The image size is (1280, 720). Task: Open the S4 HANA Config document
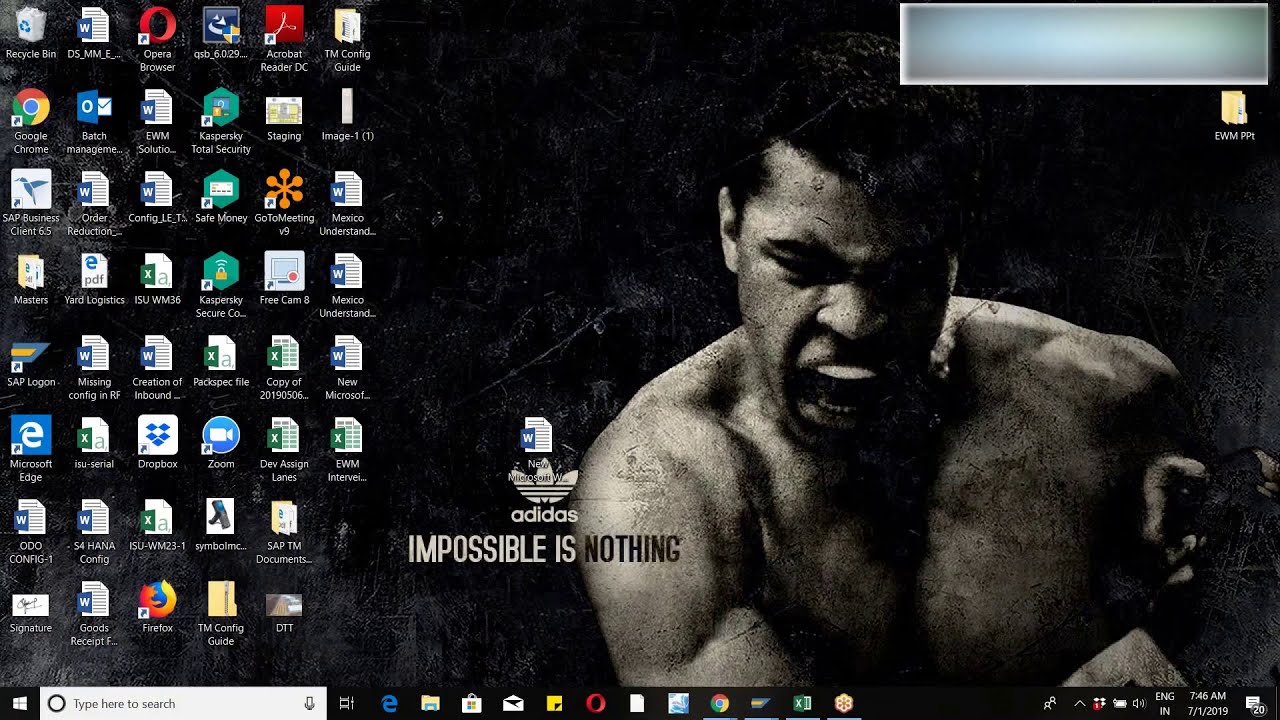coord(94,532)
